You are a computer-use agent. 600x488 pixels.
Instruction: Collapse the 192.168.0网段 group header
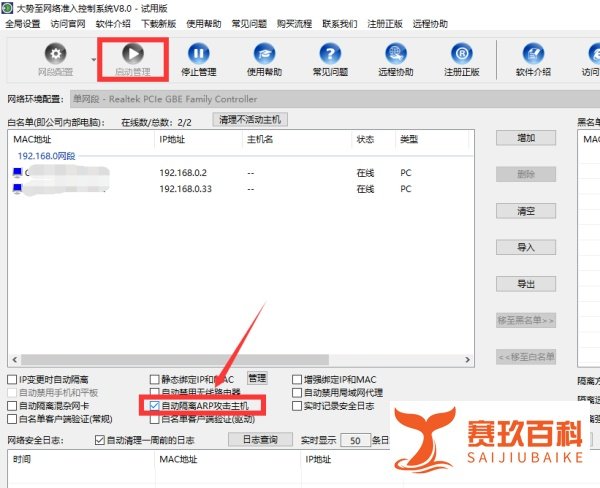pyautogui.click(x=46, y=156)
